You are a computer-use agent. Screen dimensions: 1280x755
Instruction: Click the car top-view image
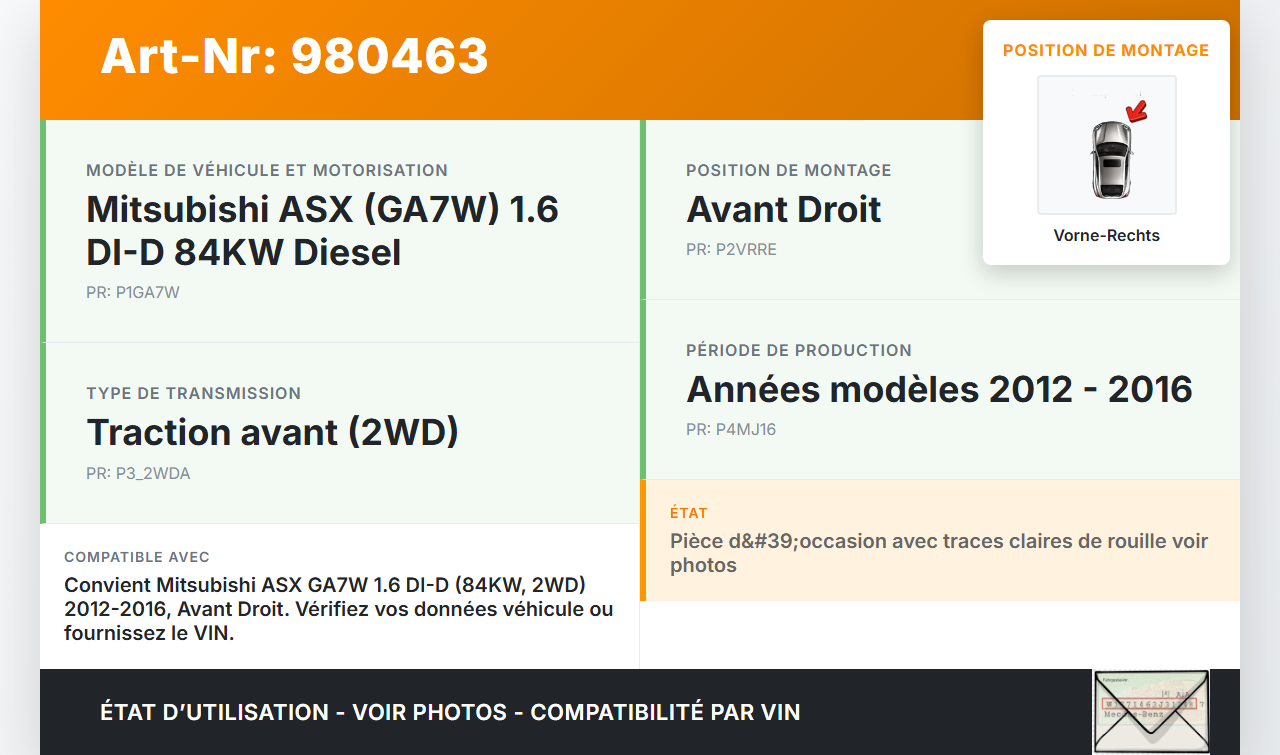click(1110, 158)
